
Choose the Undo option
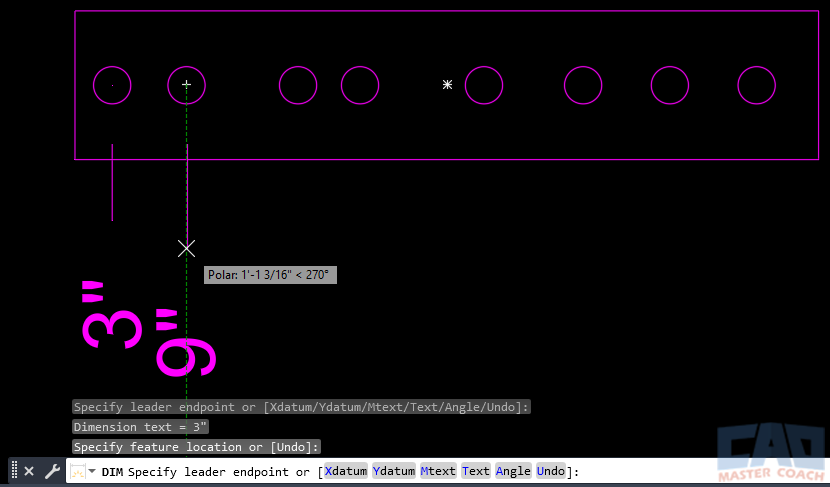click(x=551, y=471)
